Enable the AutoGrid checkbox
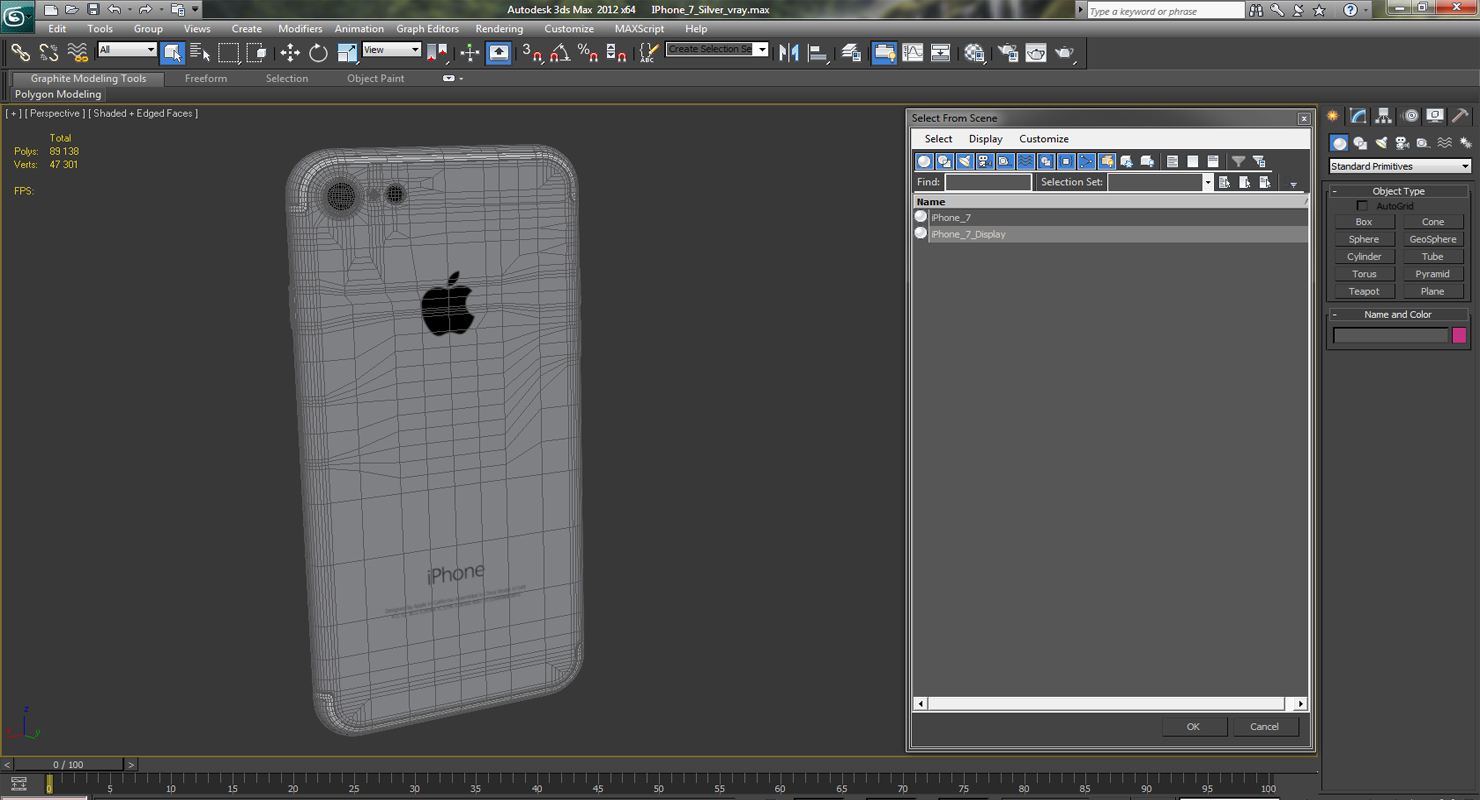1480x800 pixels. (x=1362, y=206)
